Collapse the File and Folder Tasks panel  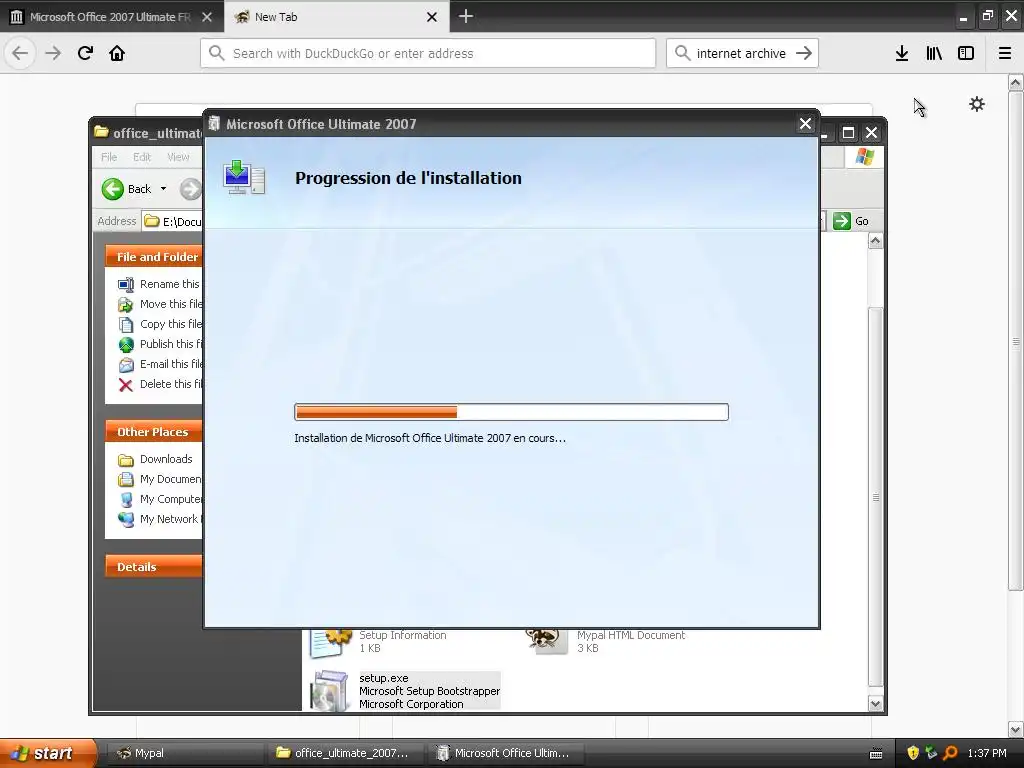153,257
